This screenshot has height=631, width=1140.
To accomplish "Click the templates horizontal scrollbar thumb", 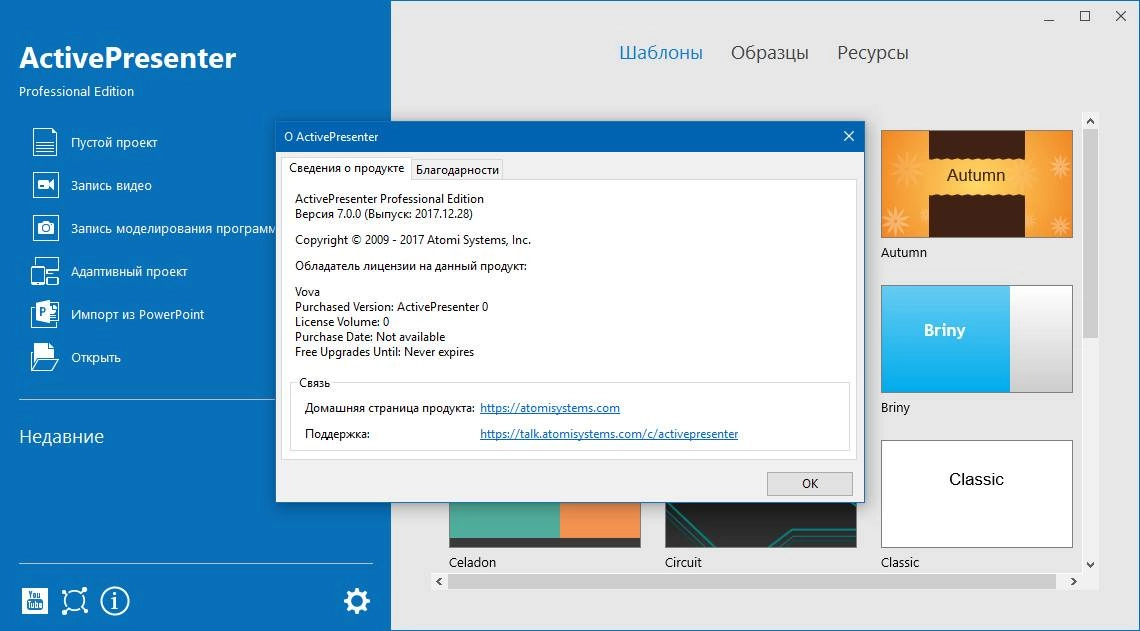I will [x=752, y=582].
